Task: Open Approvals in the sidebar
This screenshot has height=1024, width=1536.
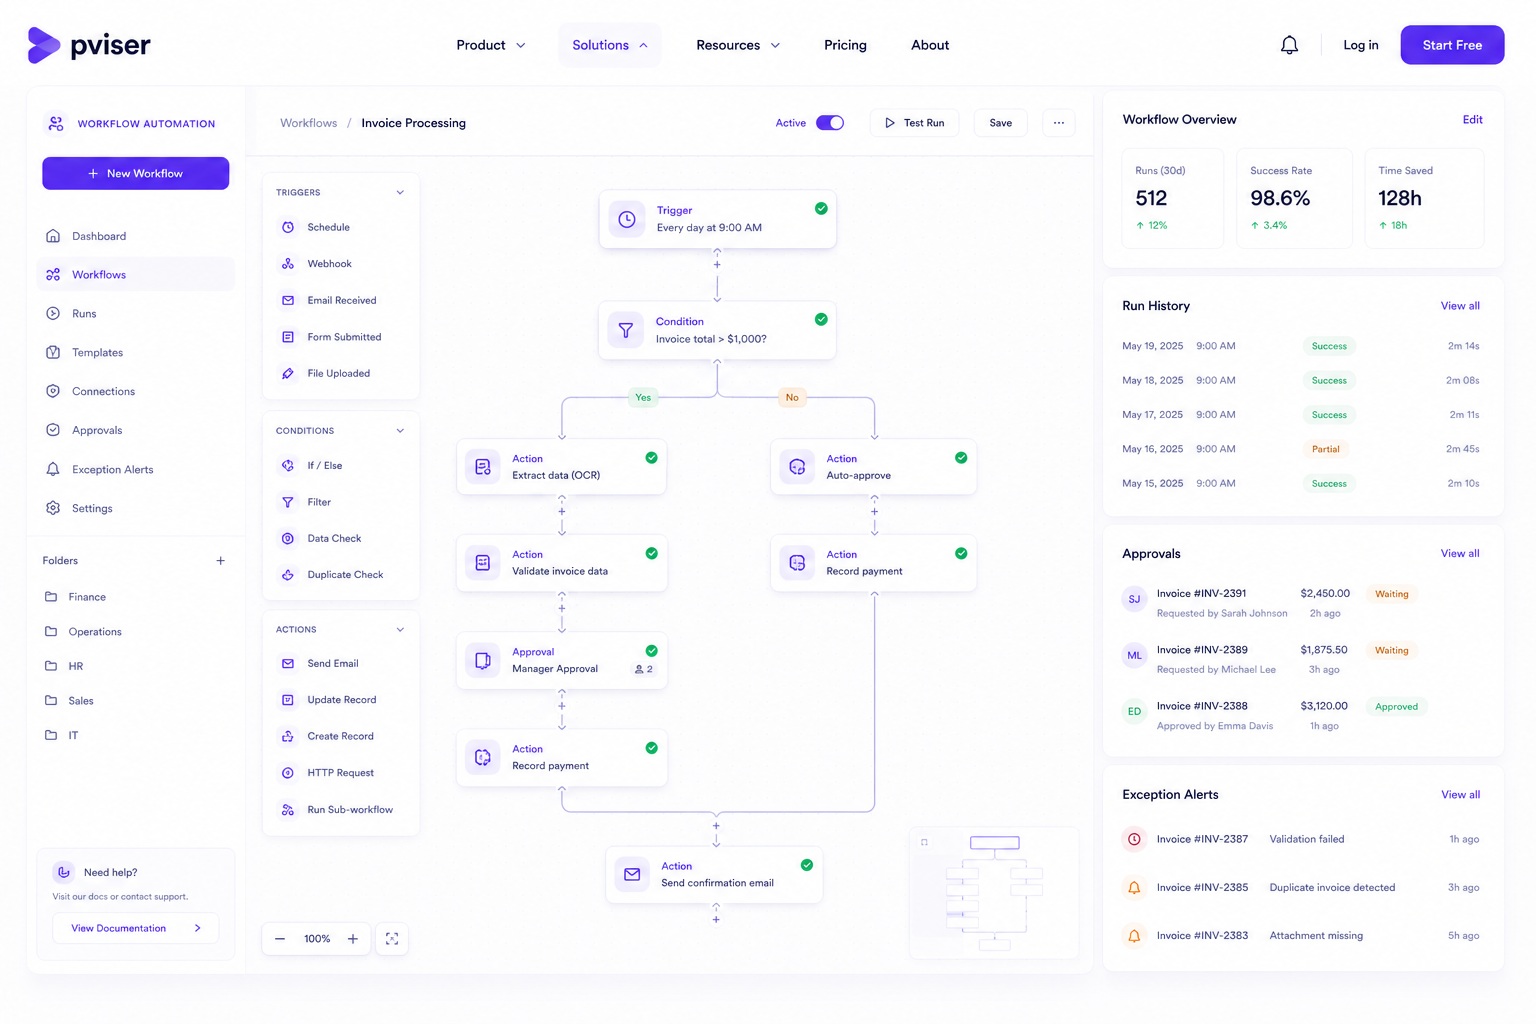Action: 136,431
